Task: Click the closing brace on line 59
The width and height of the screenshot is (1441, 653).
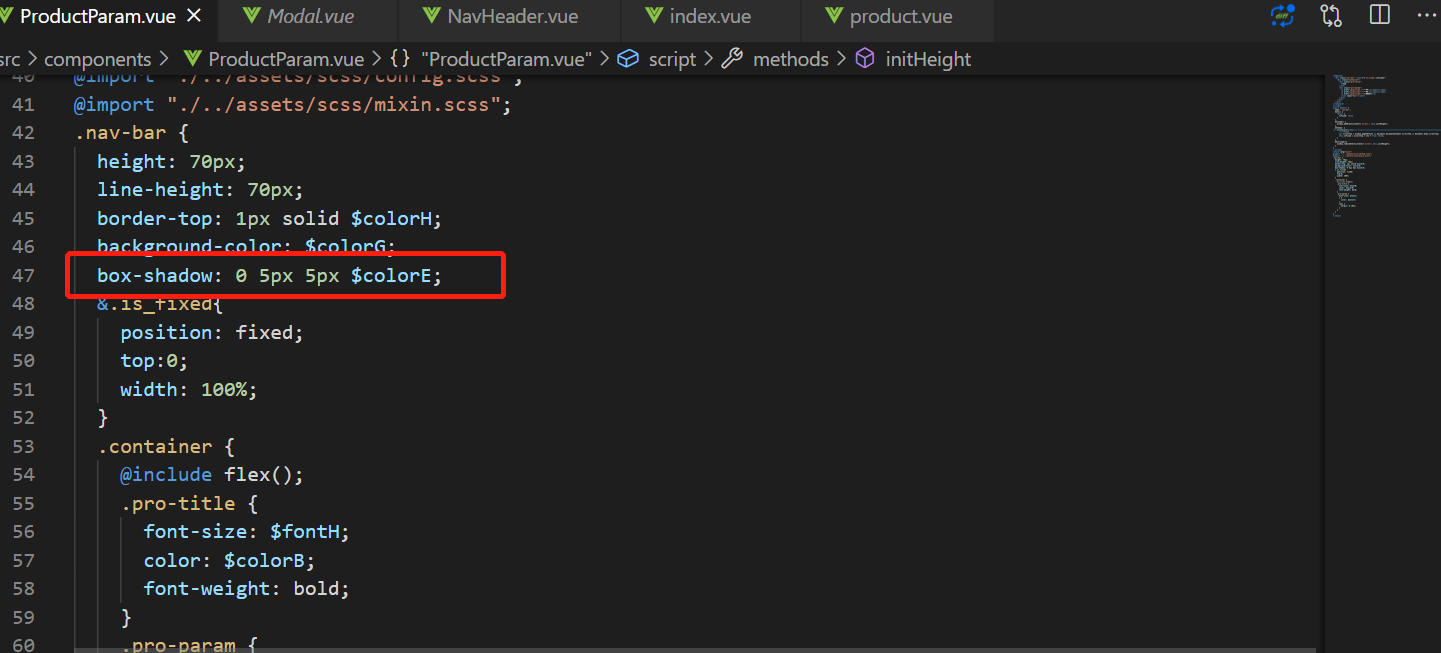Action: pos(125,617)
